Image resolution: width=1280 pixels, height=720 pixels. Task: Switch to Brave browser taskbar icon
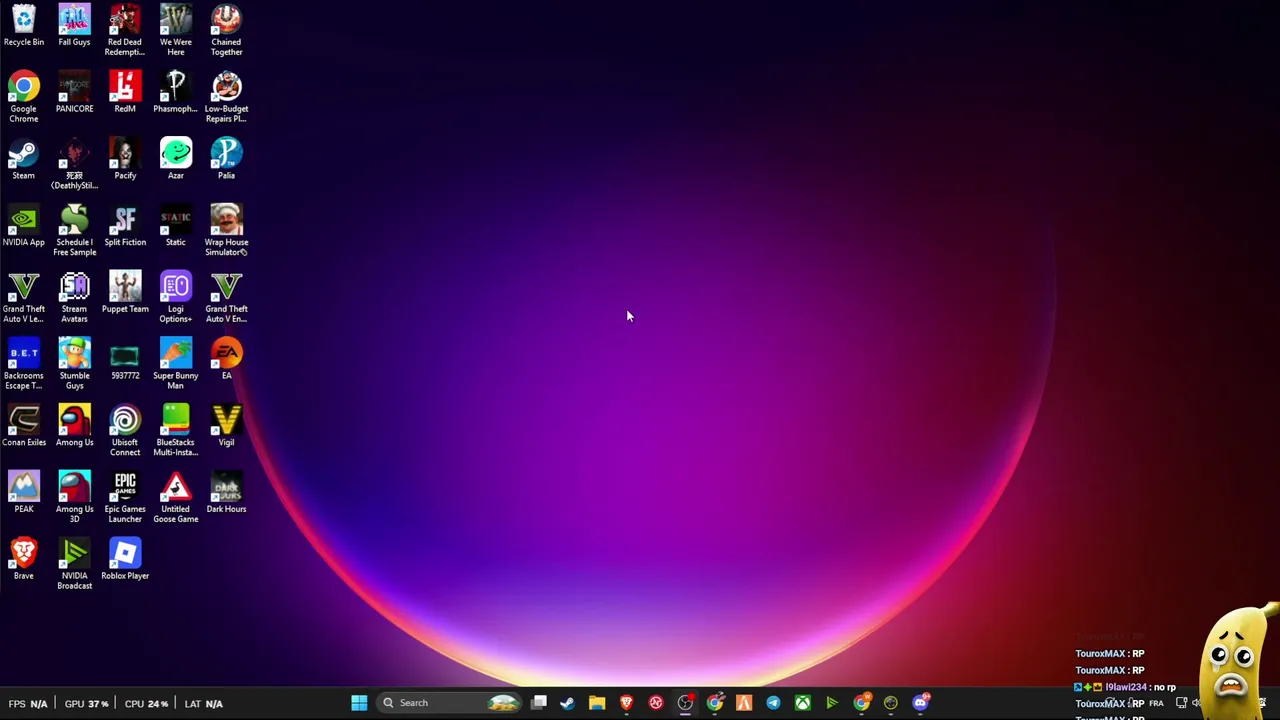pyautogui.click(x=626, y=703)
